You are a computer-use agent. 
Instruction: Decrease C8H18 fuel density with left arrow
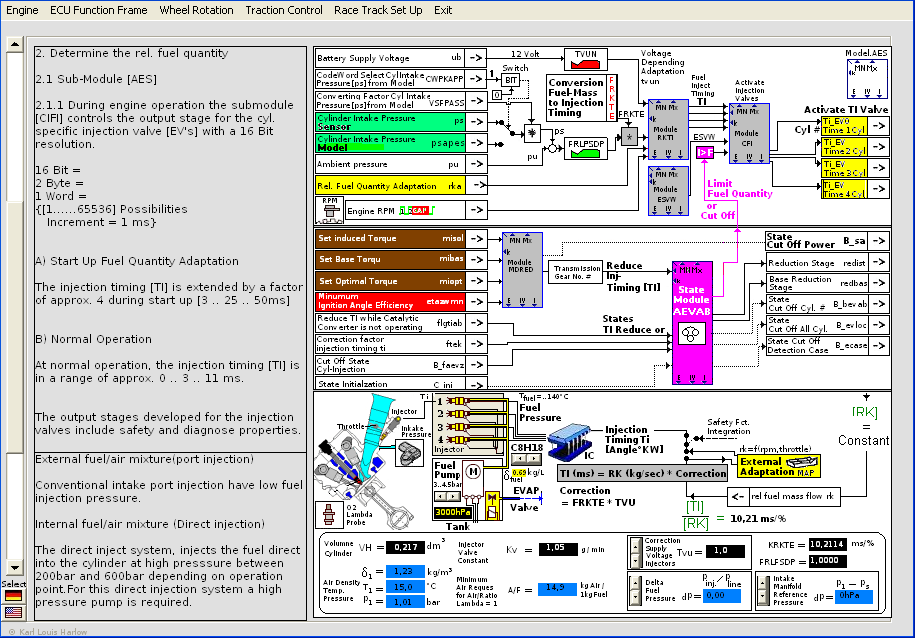(519, 459)
